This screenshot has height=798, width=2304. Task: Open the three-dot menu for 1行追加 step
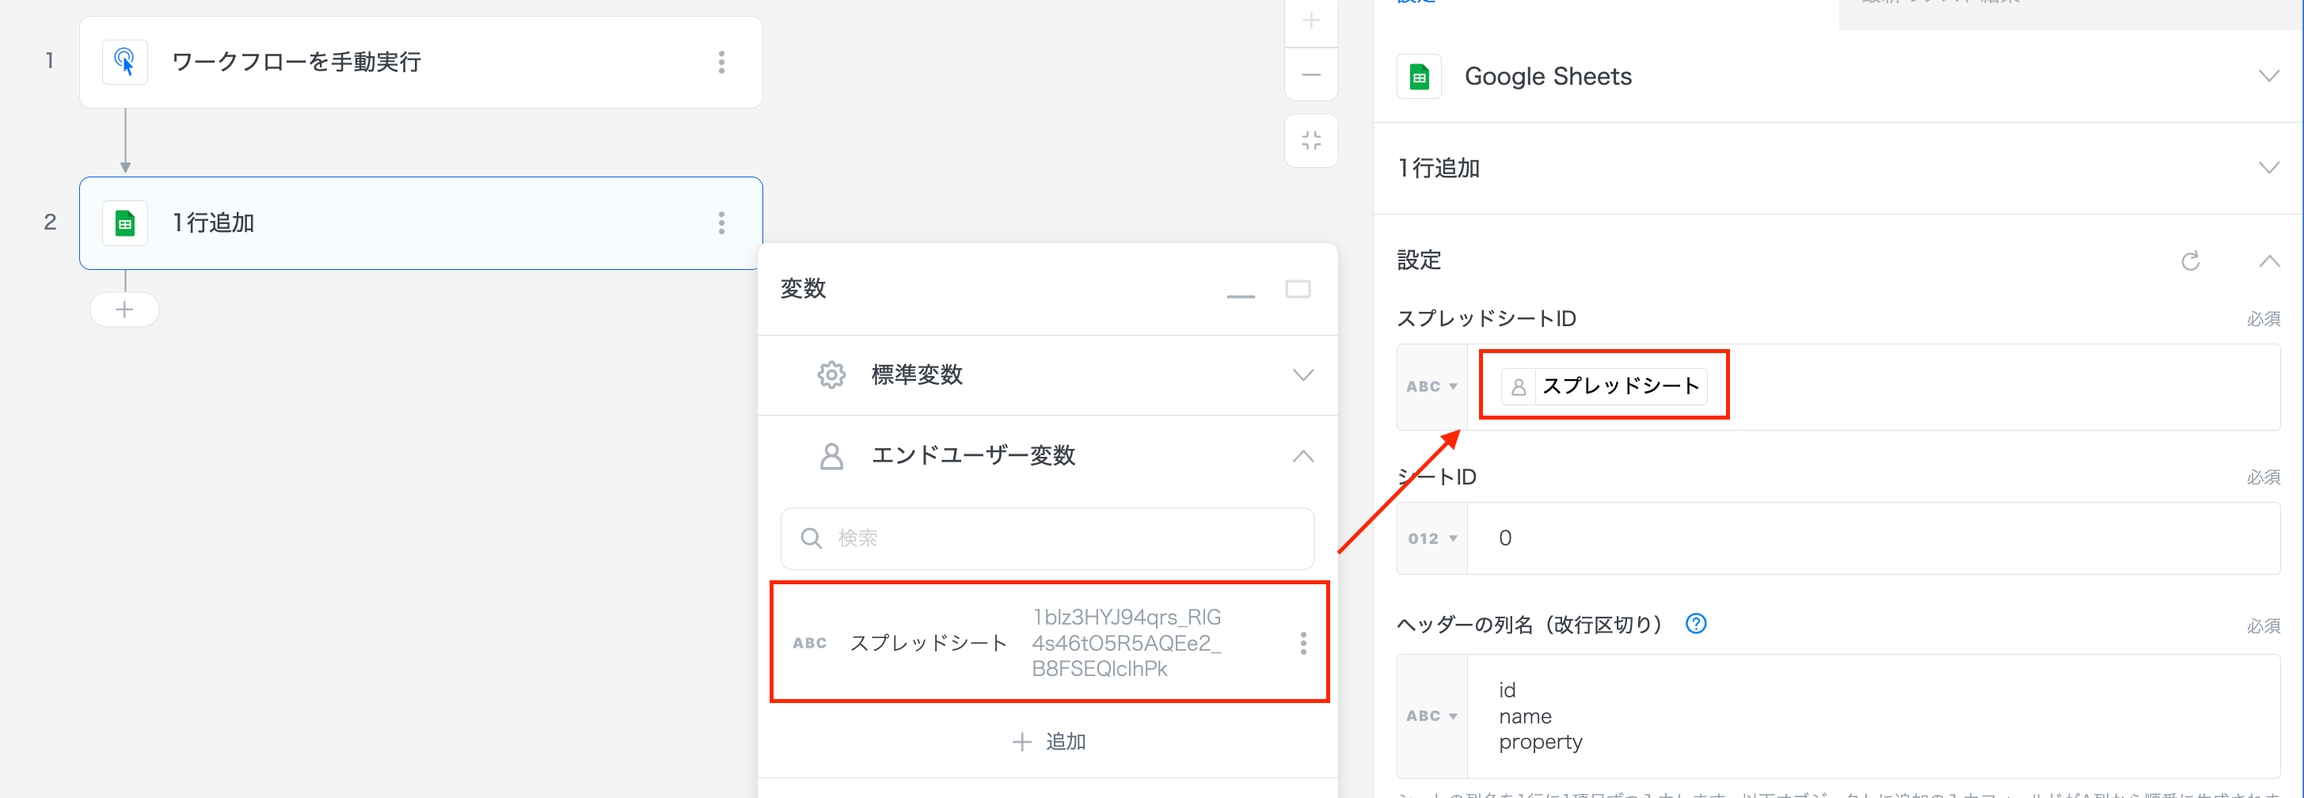[721, 223]
